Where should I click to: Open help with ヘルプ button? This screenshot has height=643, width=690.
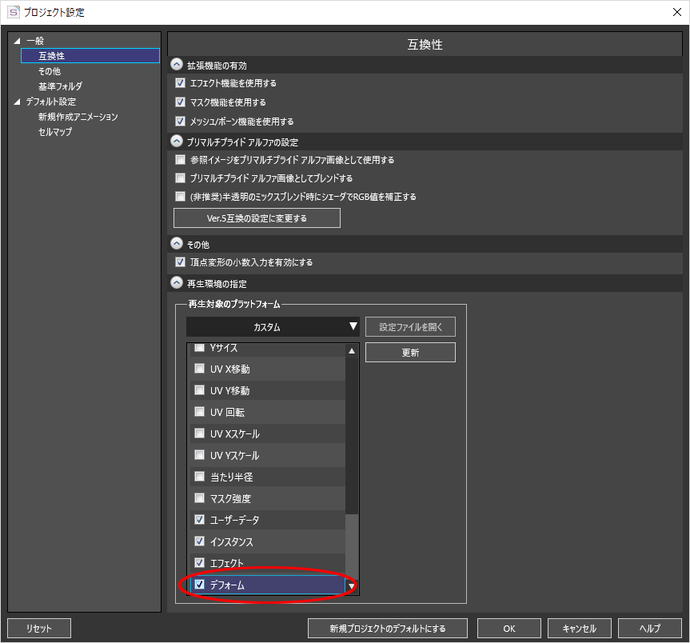[x=650, y=628]
